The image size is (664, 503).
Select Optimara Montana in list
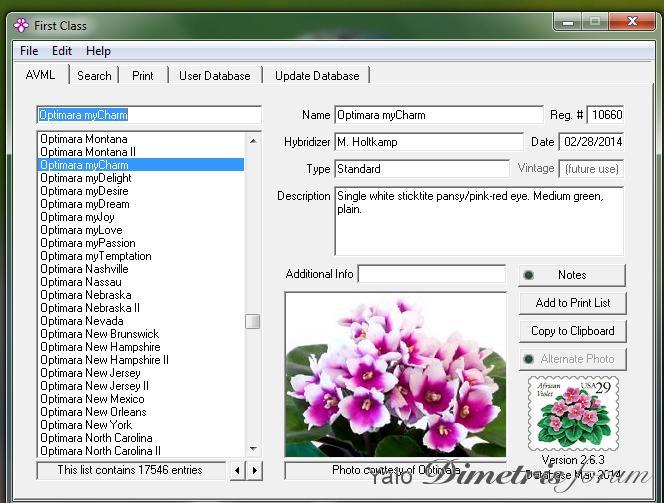141,139
